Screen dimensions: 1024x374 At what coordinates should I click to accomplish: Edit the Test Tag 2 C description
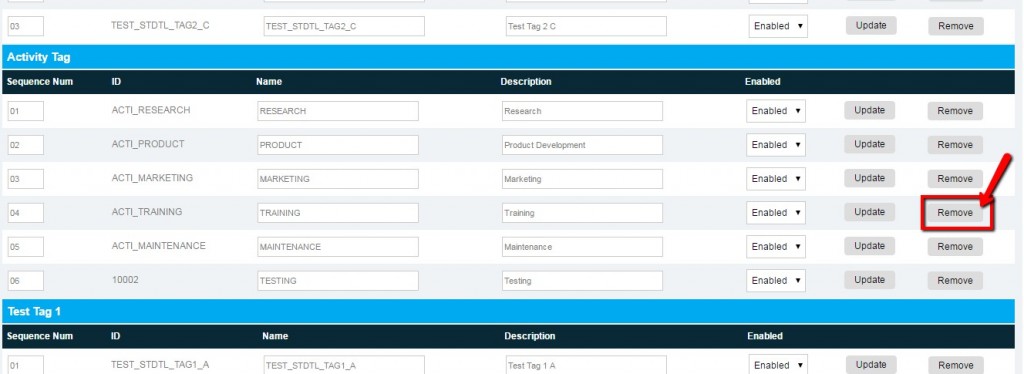pyautogui.click(x=586, y=26)
